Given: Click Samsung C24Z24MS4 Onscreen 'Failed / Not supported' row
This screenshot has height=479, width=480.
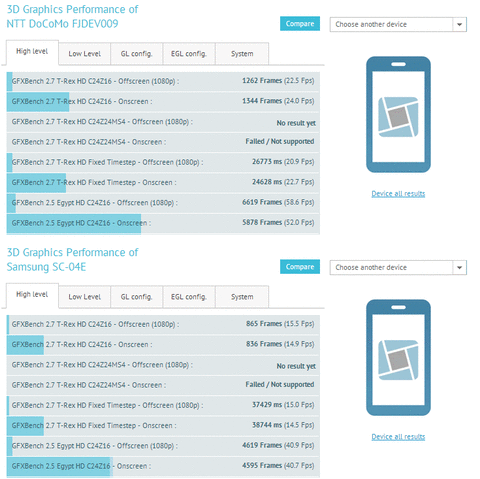Looking at the screenshot, I should [163, 385].
